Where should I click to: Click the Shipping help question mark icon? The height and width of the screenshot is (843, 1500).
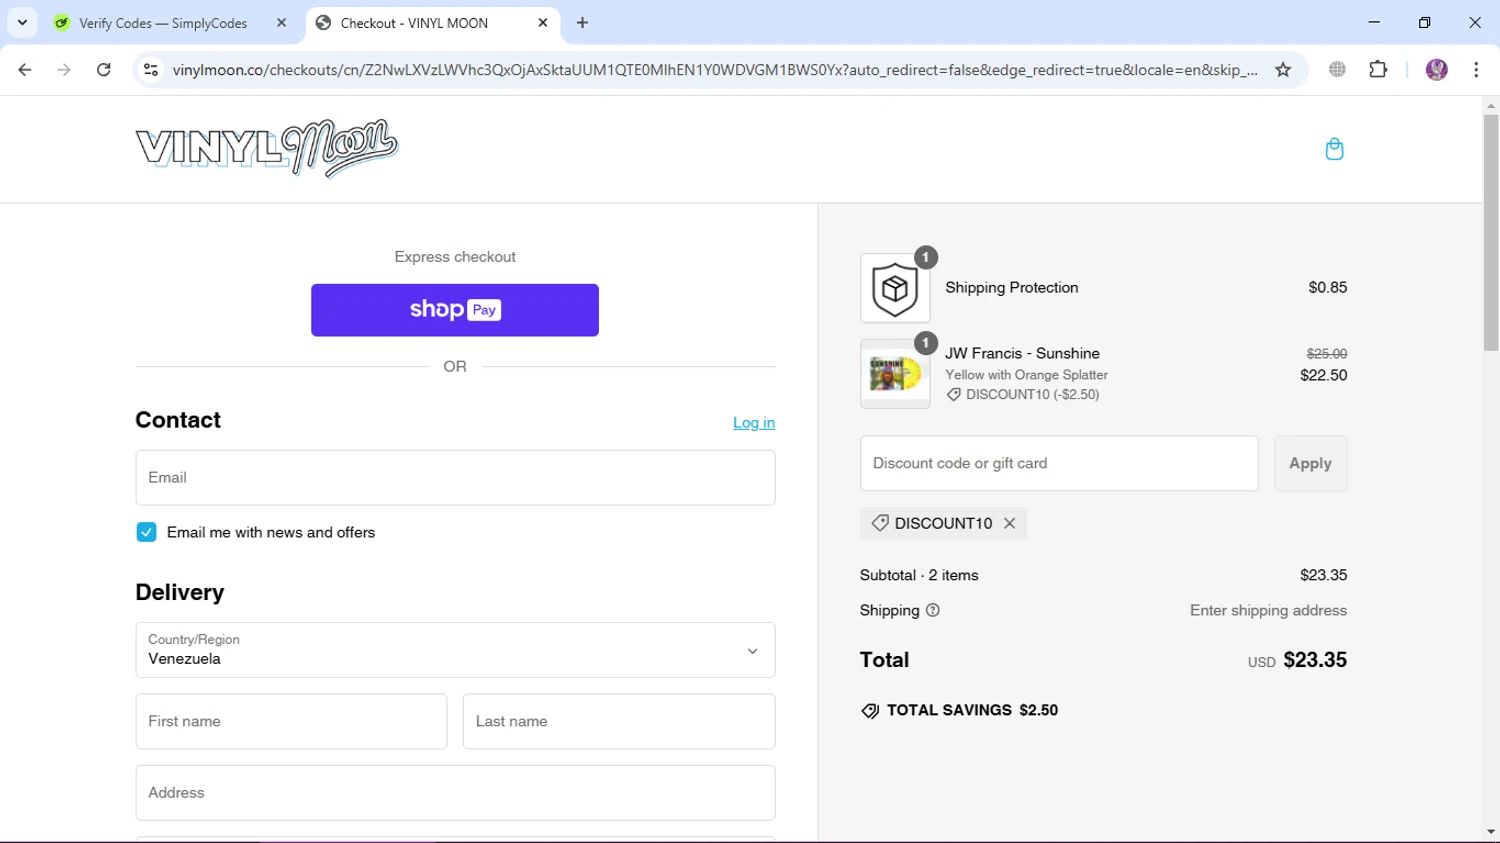933,610
